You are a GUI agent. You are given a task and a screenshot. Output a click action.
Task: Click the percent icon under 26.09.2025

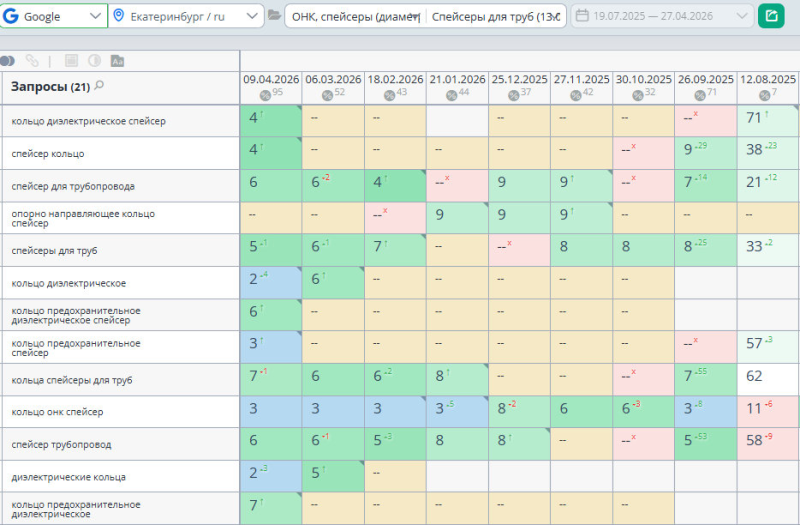(x=700, y=95)
